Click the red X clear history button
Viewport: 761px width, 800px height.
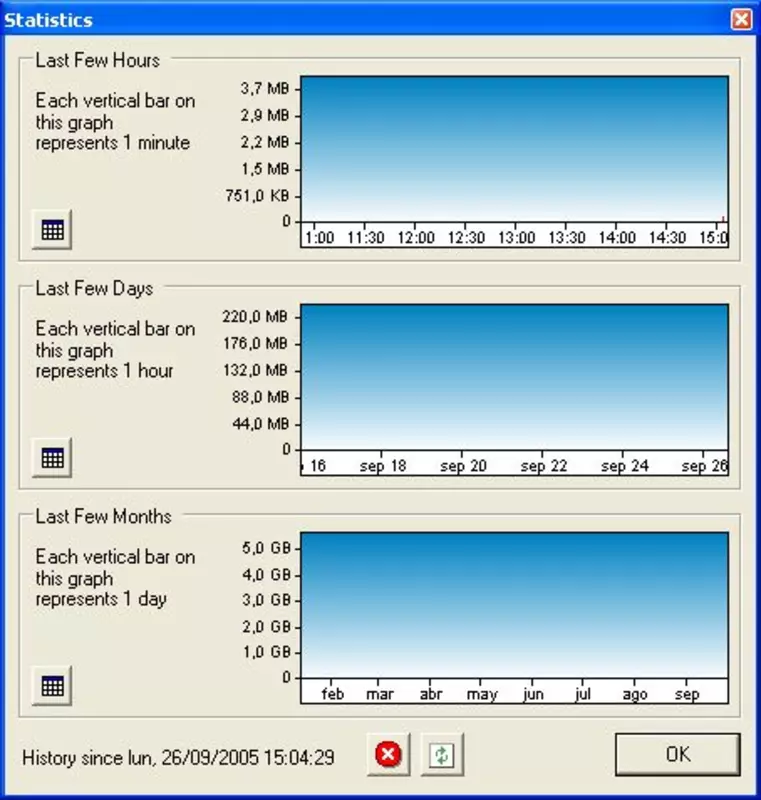[x=388, y=755]
